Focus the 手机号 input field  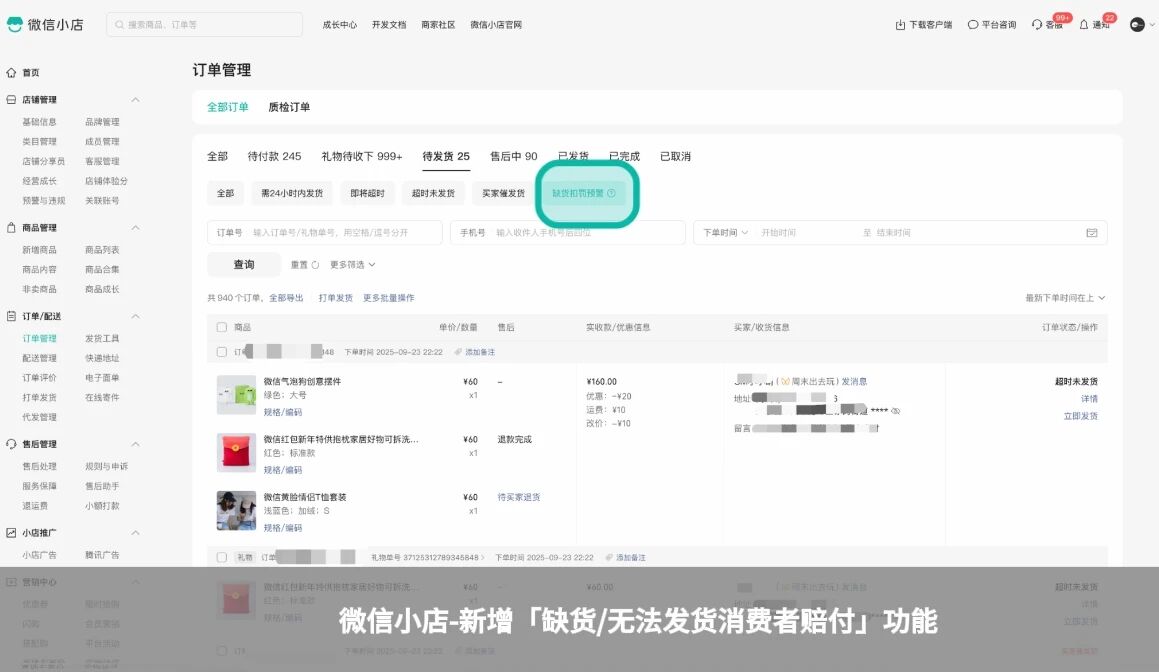(x=568, y=233)
